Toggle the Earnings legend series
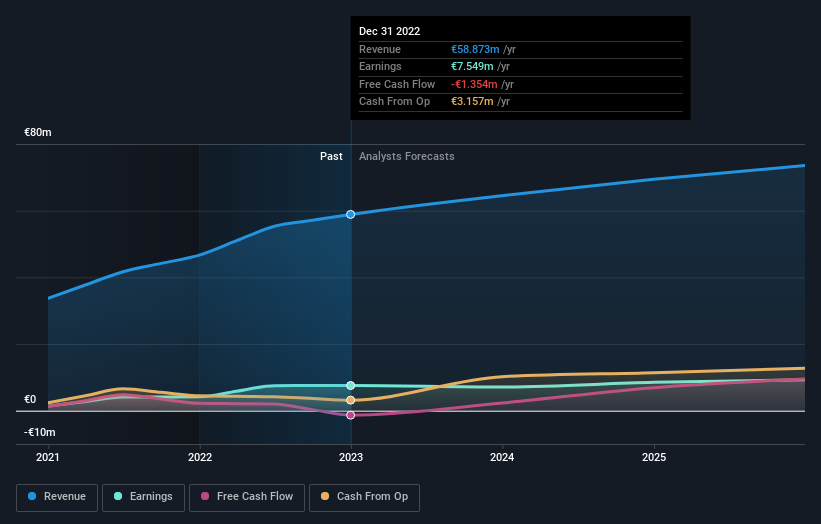The width and height of the screenshot is (821, 524). [143, 497]
